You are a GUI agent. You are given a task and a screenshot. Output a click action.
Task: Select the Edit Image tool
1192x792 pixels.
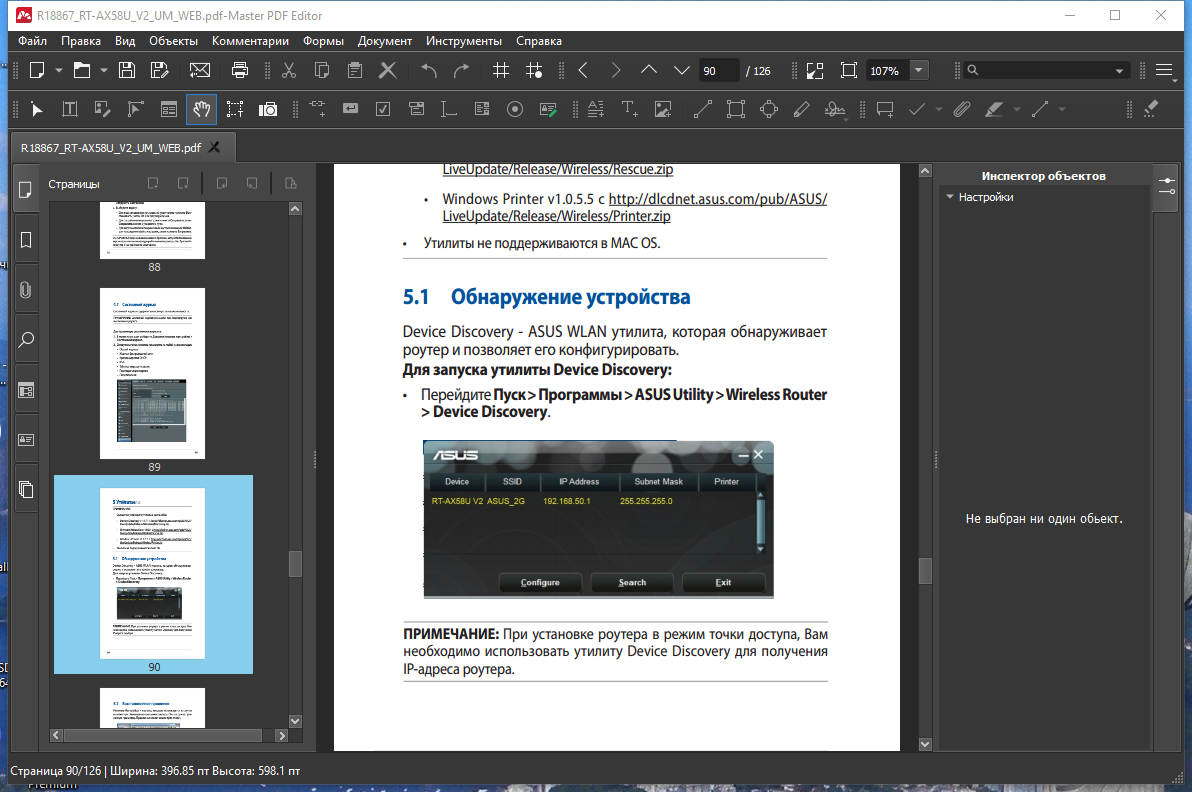pos(103,109)
